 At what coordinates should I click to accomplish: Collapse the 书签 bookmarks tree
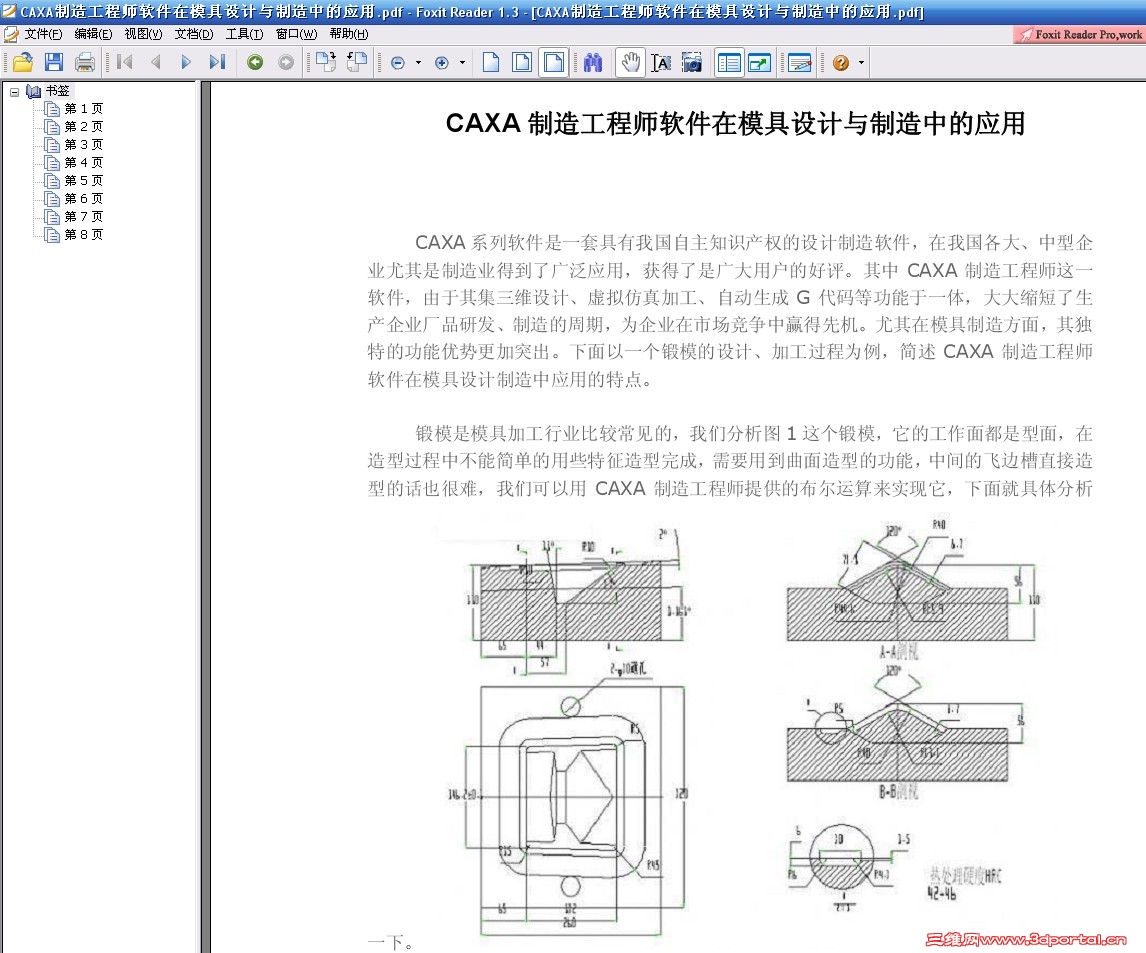(x=15, y=91)
